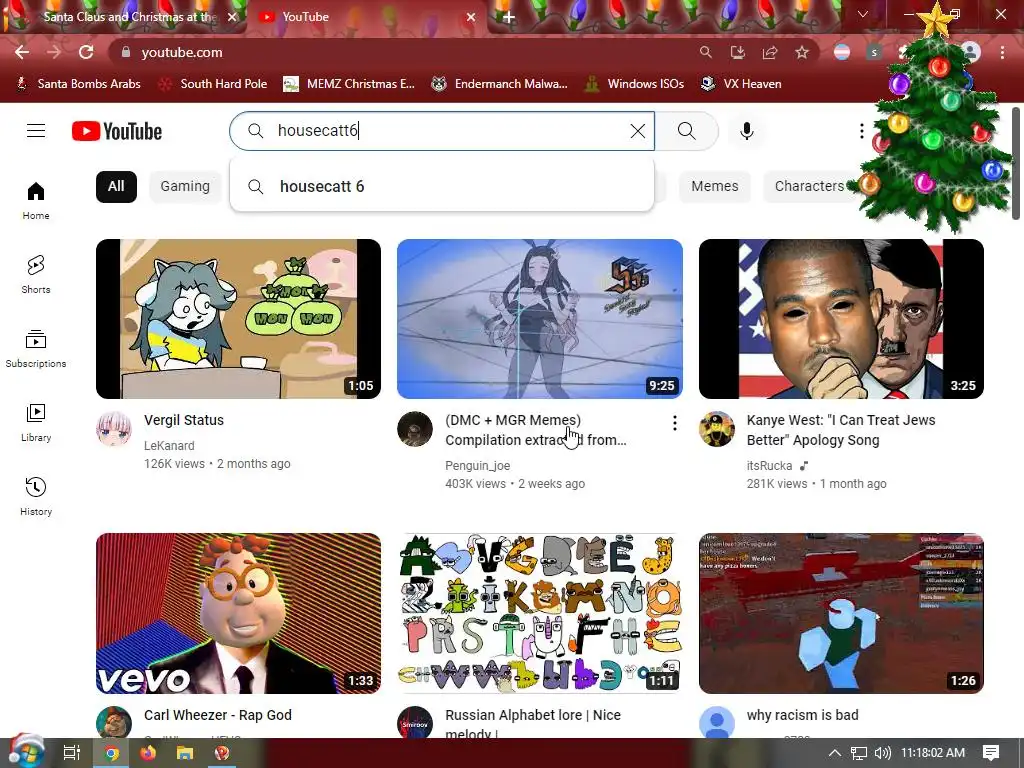Click the YouTube logo

click(117, 131)
